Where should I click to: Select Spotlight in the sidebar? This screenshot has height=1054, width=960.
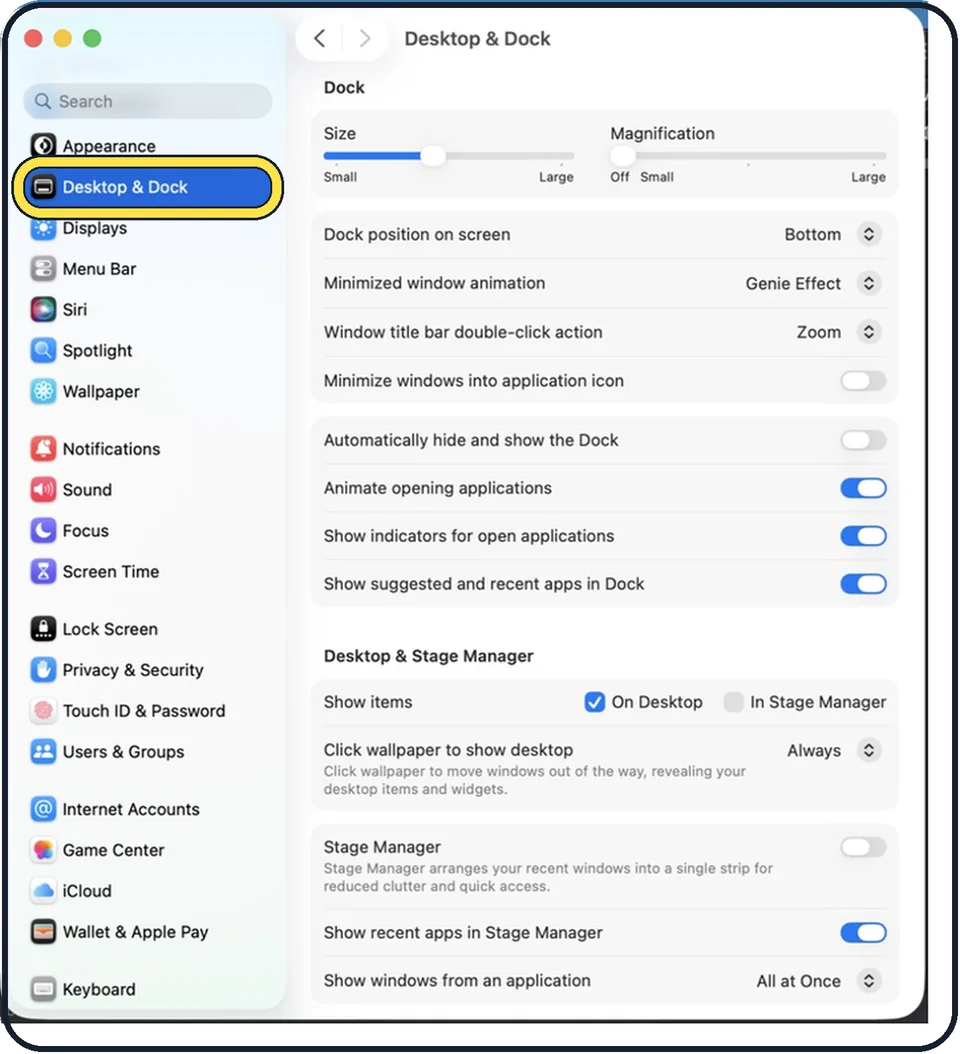coord(97,350)
